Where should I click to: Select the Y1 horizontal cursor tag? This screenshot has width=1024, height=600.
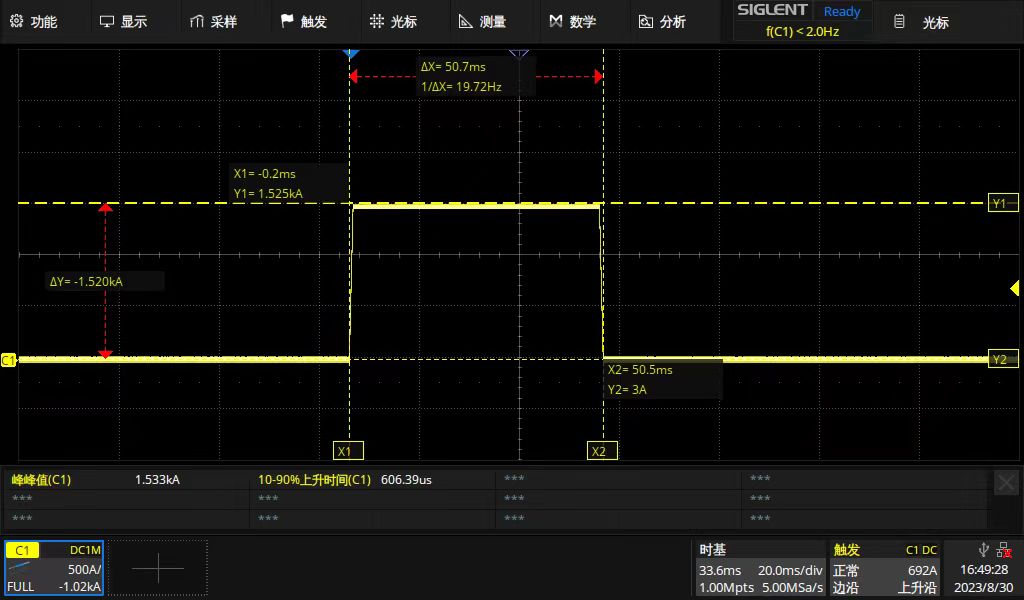pos(1000,203)
